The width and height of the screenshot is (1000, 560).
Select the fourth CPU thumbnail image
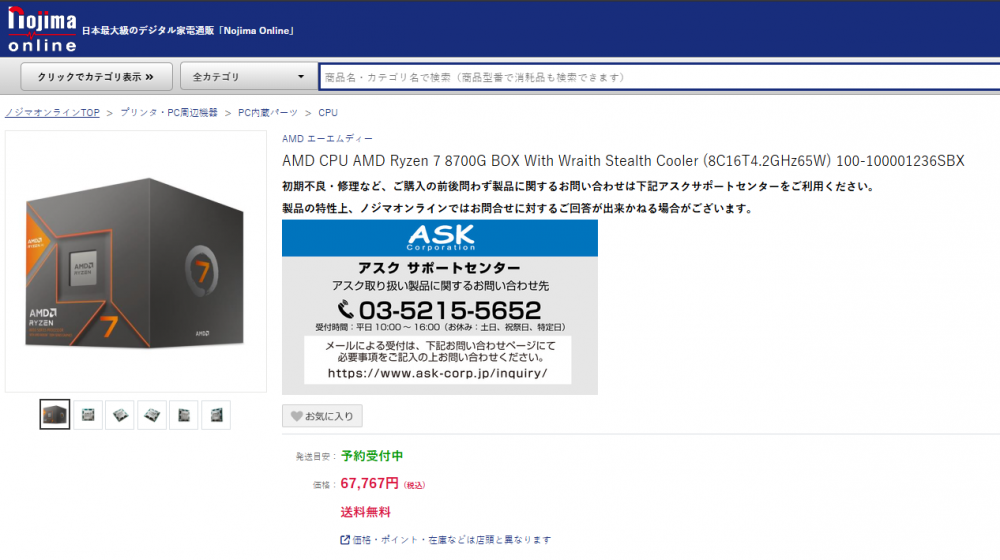[x=152, y=415]
